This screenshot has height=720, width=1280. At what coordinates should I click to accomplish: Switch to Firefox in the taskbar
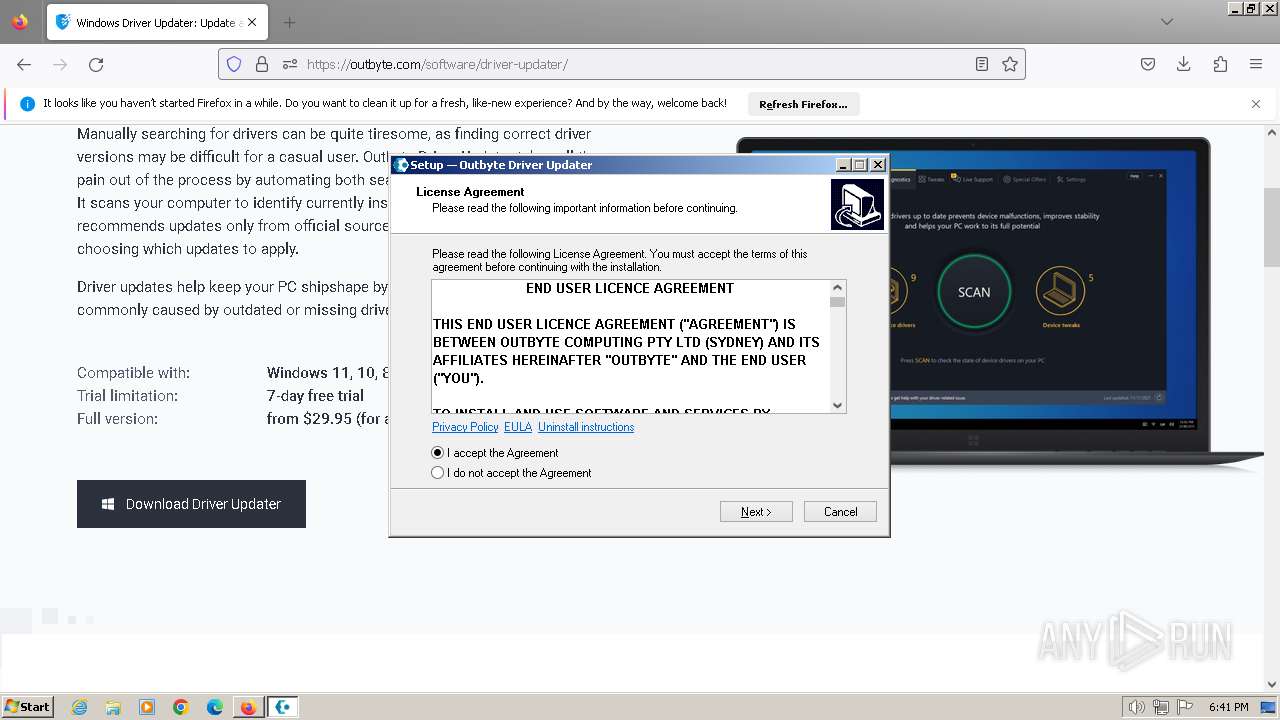pyautogui.click(x=248, y=707)
